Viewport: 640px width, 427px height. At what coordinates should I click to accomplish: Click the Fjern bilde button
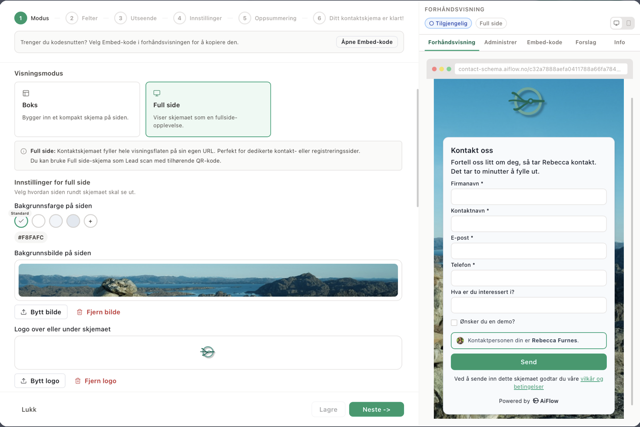[x=98, y=312]
